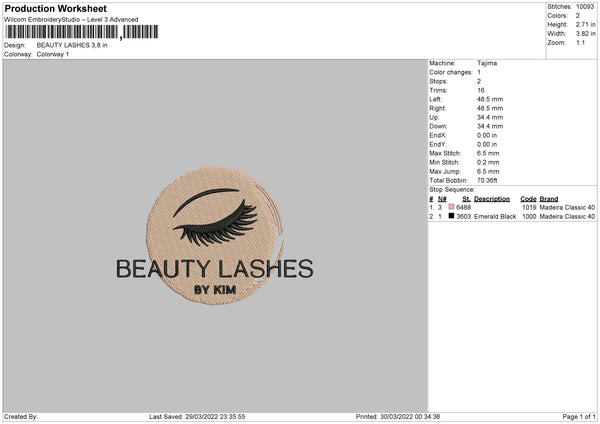Click the Max Stitch value 6.5 mm

(x=488, y=153)
